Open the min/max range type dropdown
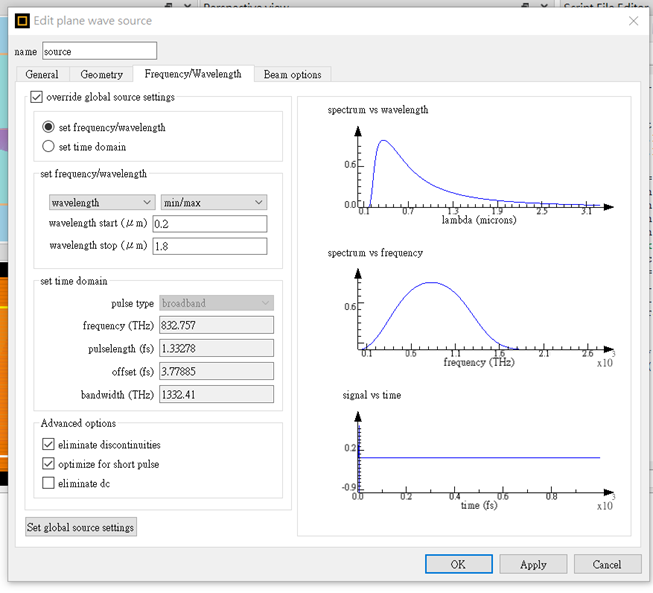The width and height of the screenshot is (653, 593). coord(214,202)
